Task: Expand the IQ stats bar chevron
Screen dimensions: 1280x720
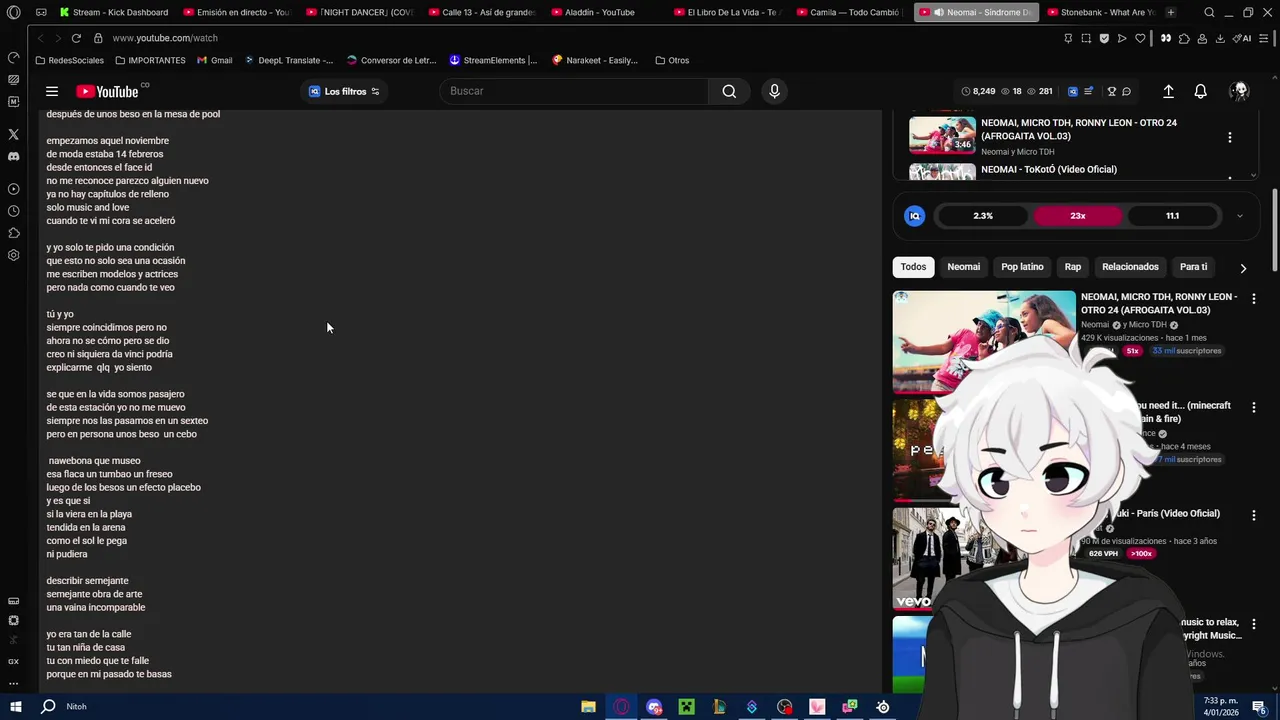Action: (x=1239, y=216)
